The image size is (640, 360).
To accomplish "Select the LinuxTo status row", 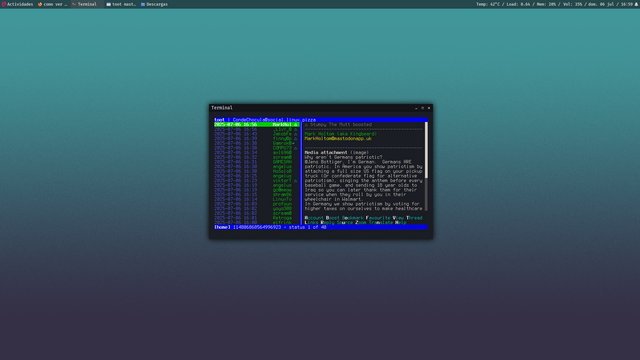I will click(257, 199).
